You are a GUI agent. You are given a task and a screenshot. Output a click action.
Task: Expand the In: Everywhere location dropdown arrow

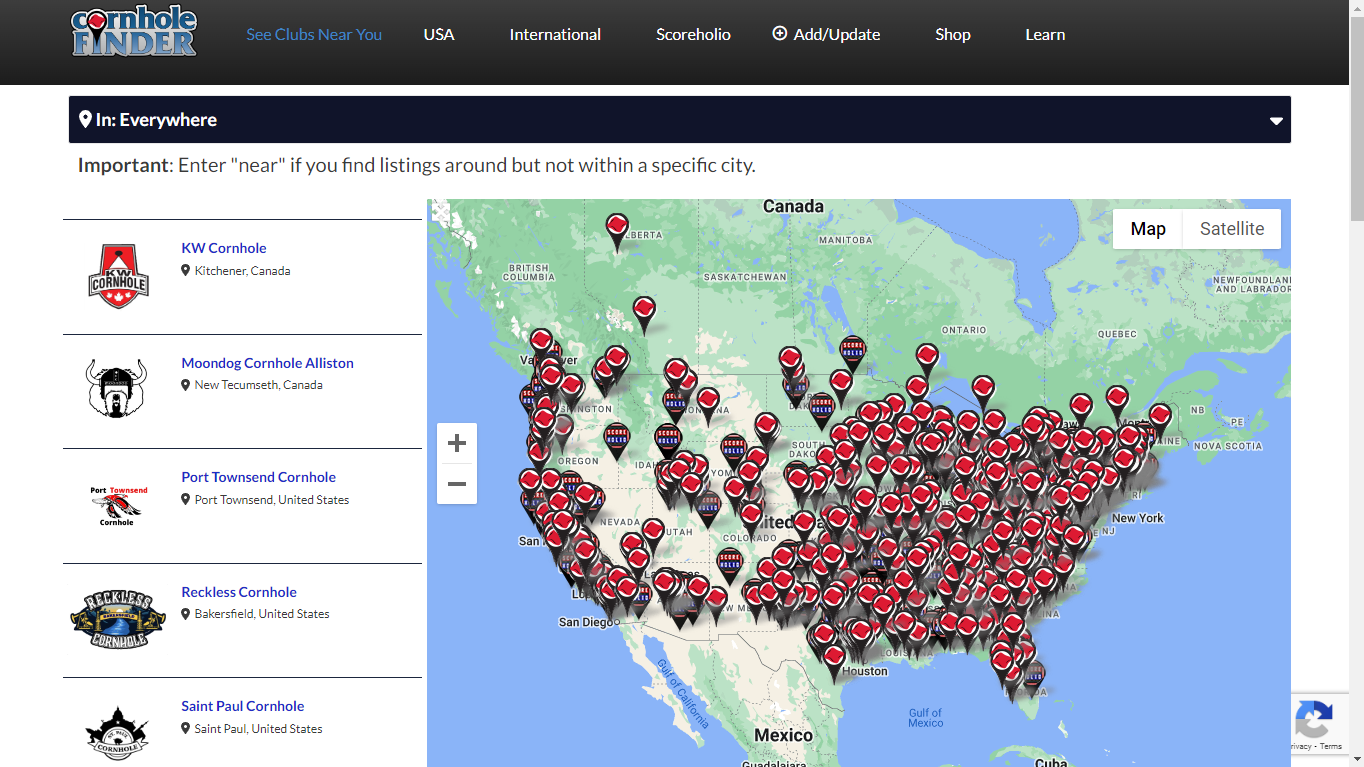(x=1276, y=121)
